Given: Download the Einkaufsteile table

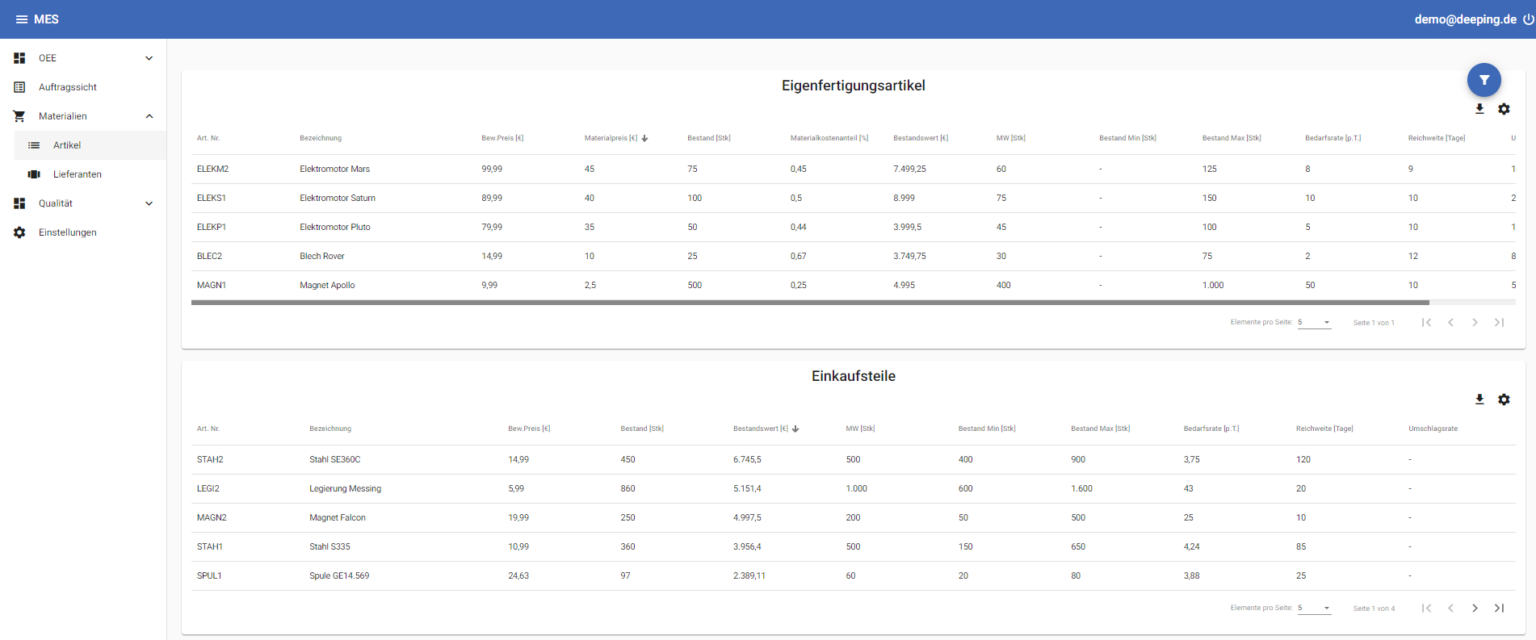Looking at the screenshot, I should (x=1480, y=399).
